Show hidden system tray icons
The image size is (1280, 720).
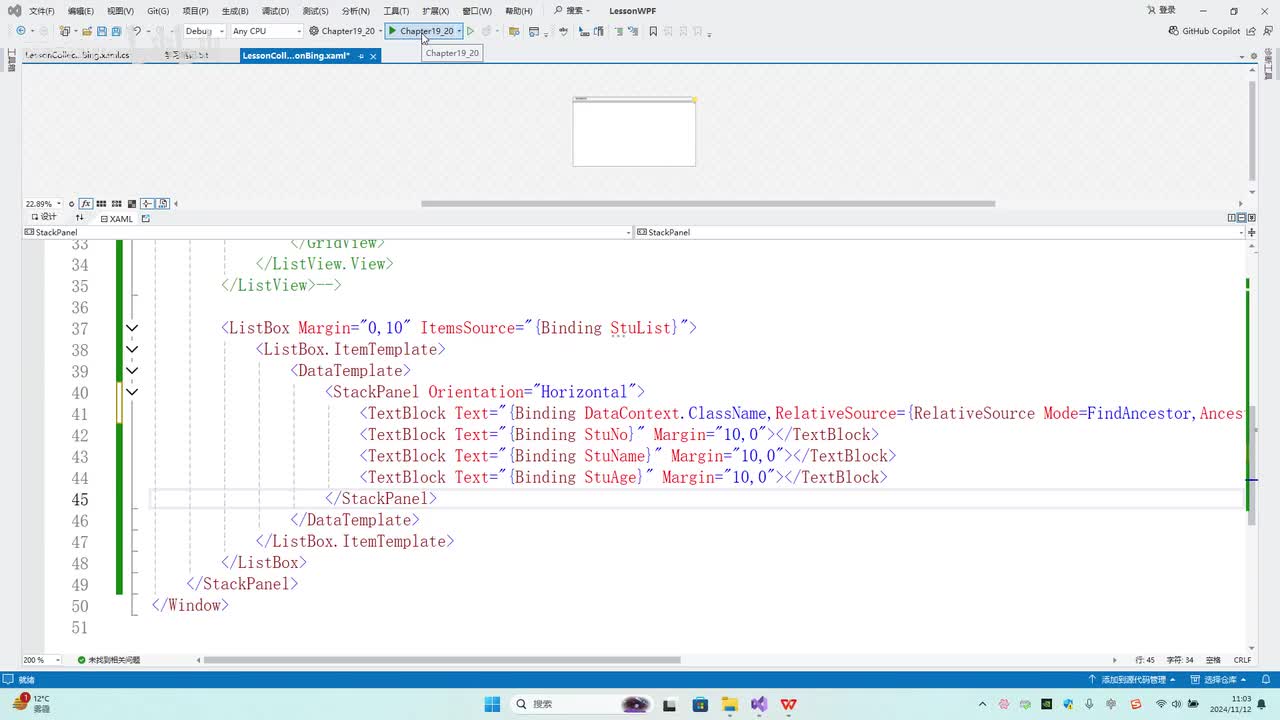[x=983, y=704]
